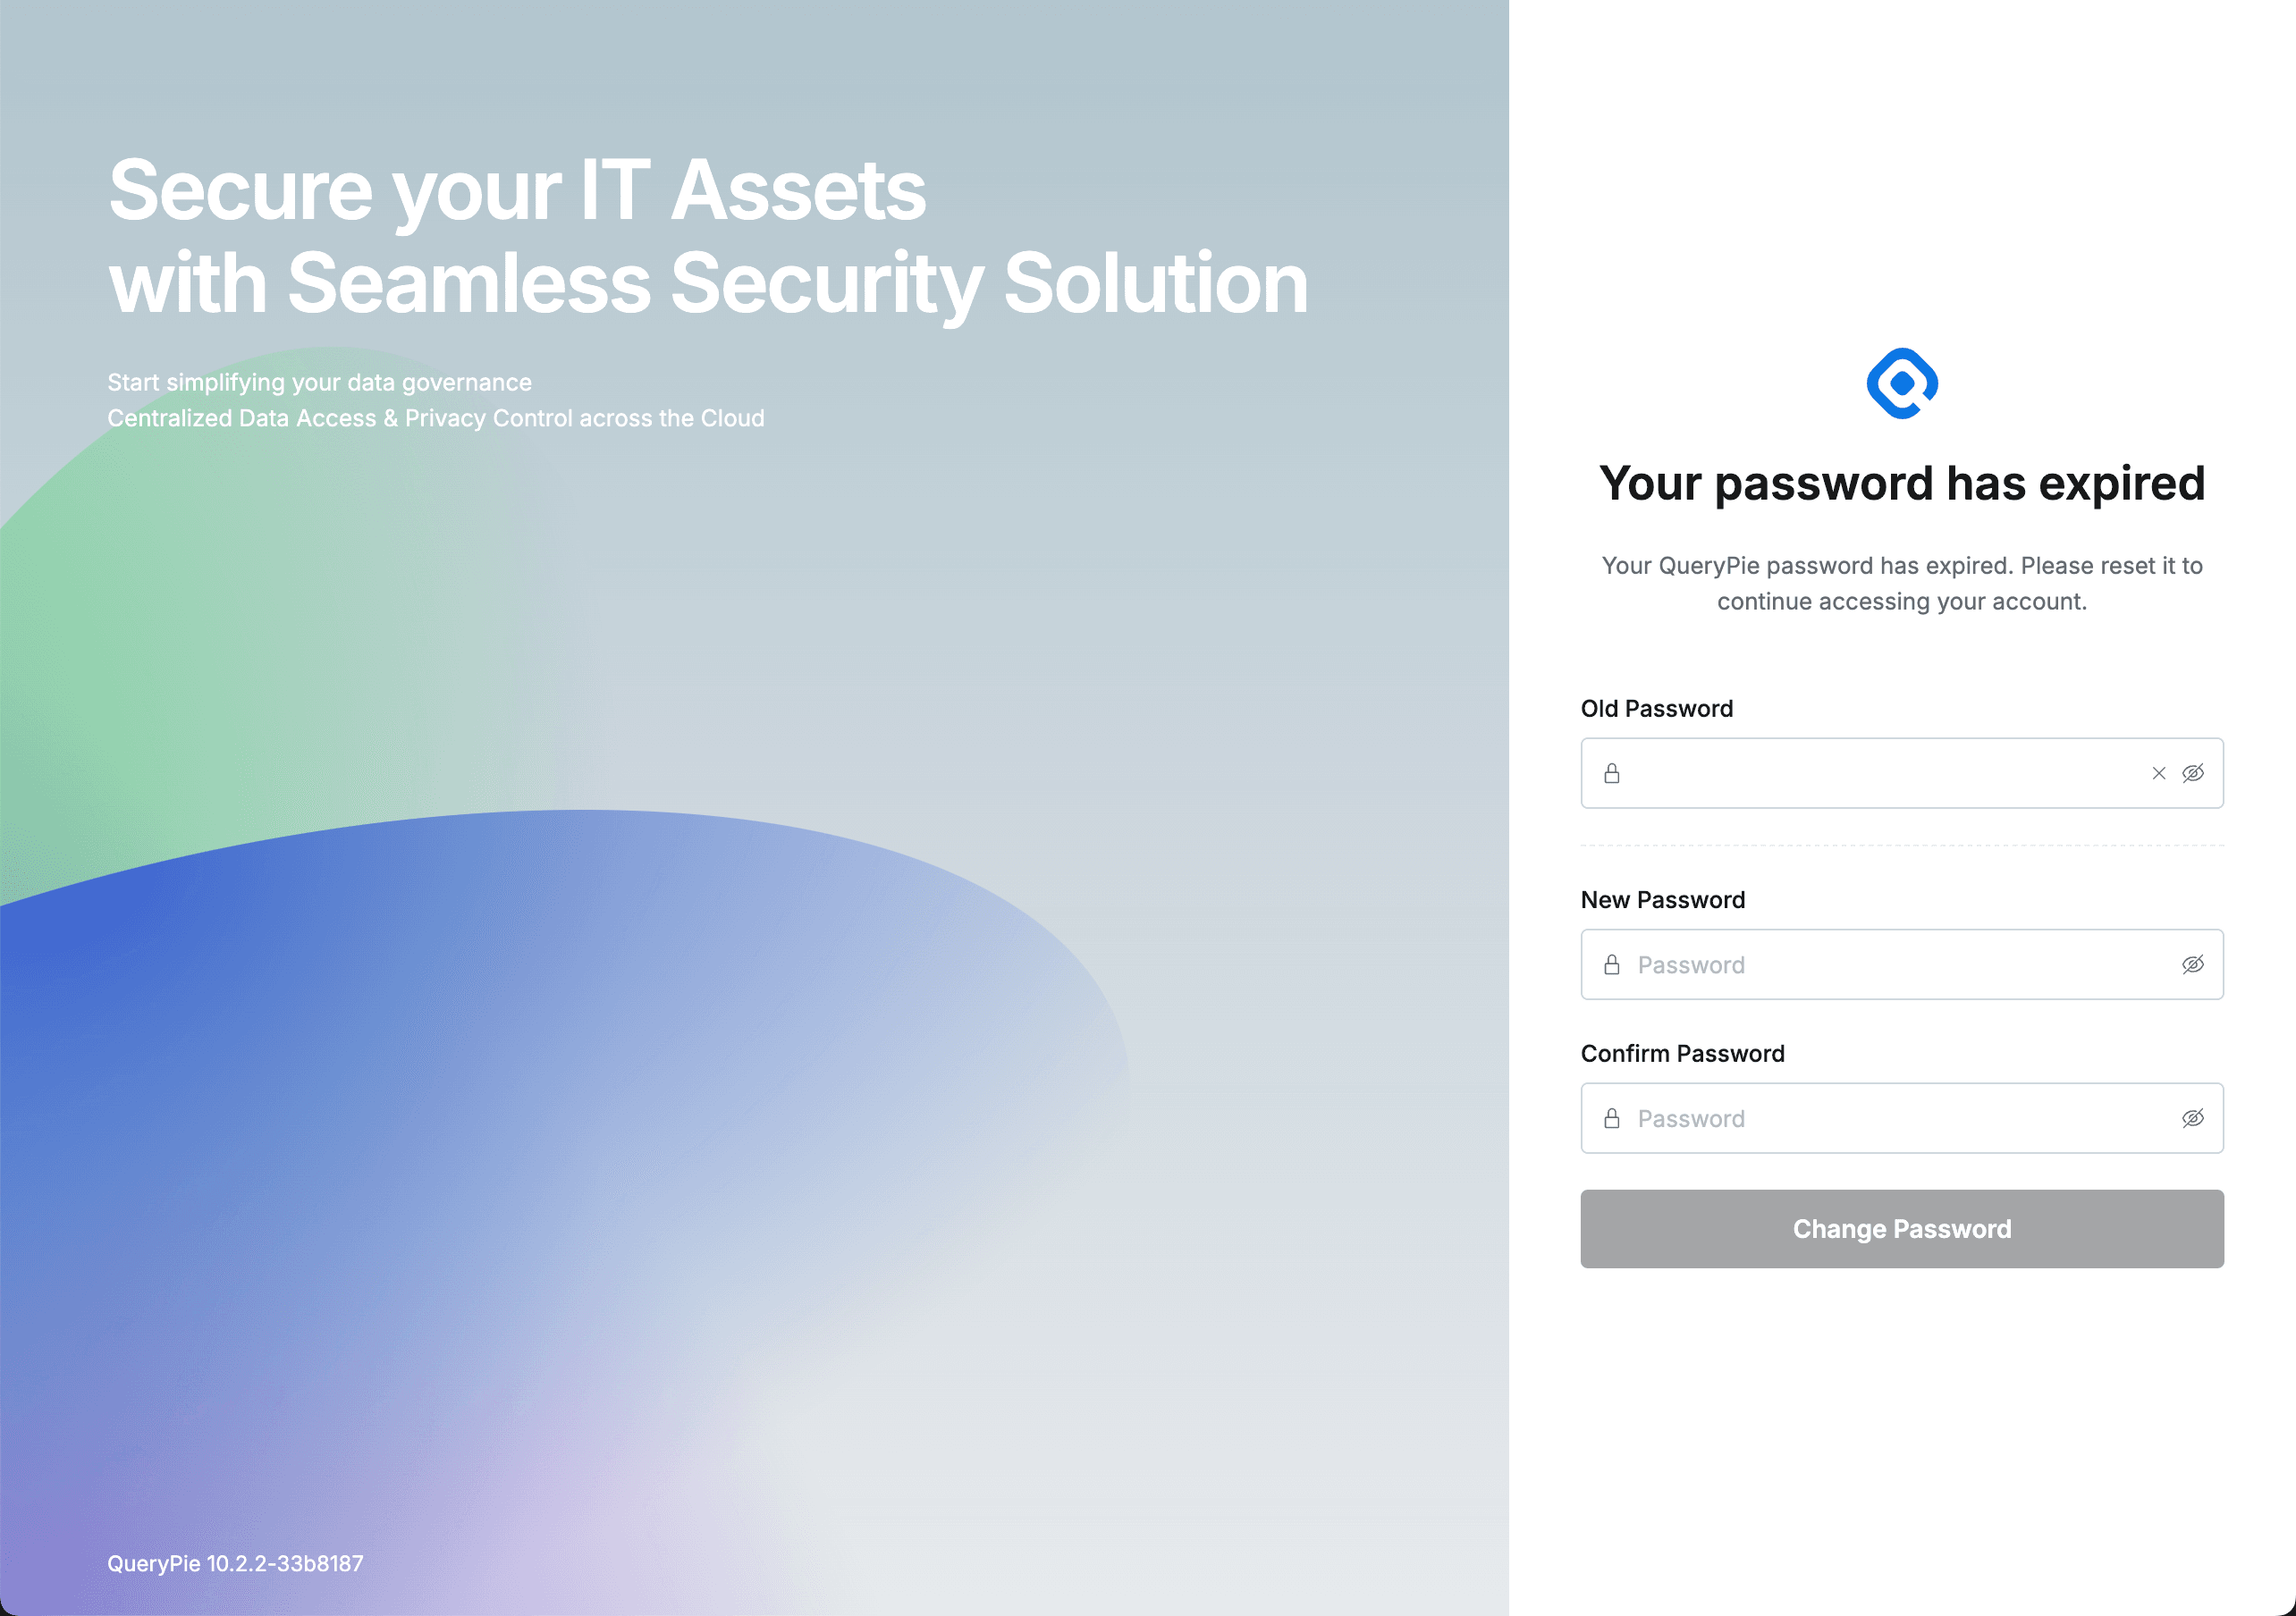Click the lock icon in Old Password field
Image resolution: width=2296 pixels, height=1616 pixels.
1613,773
